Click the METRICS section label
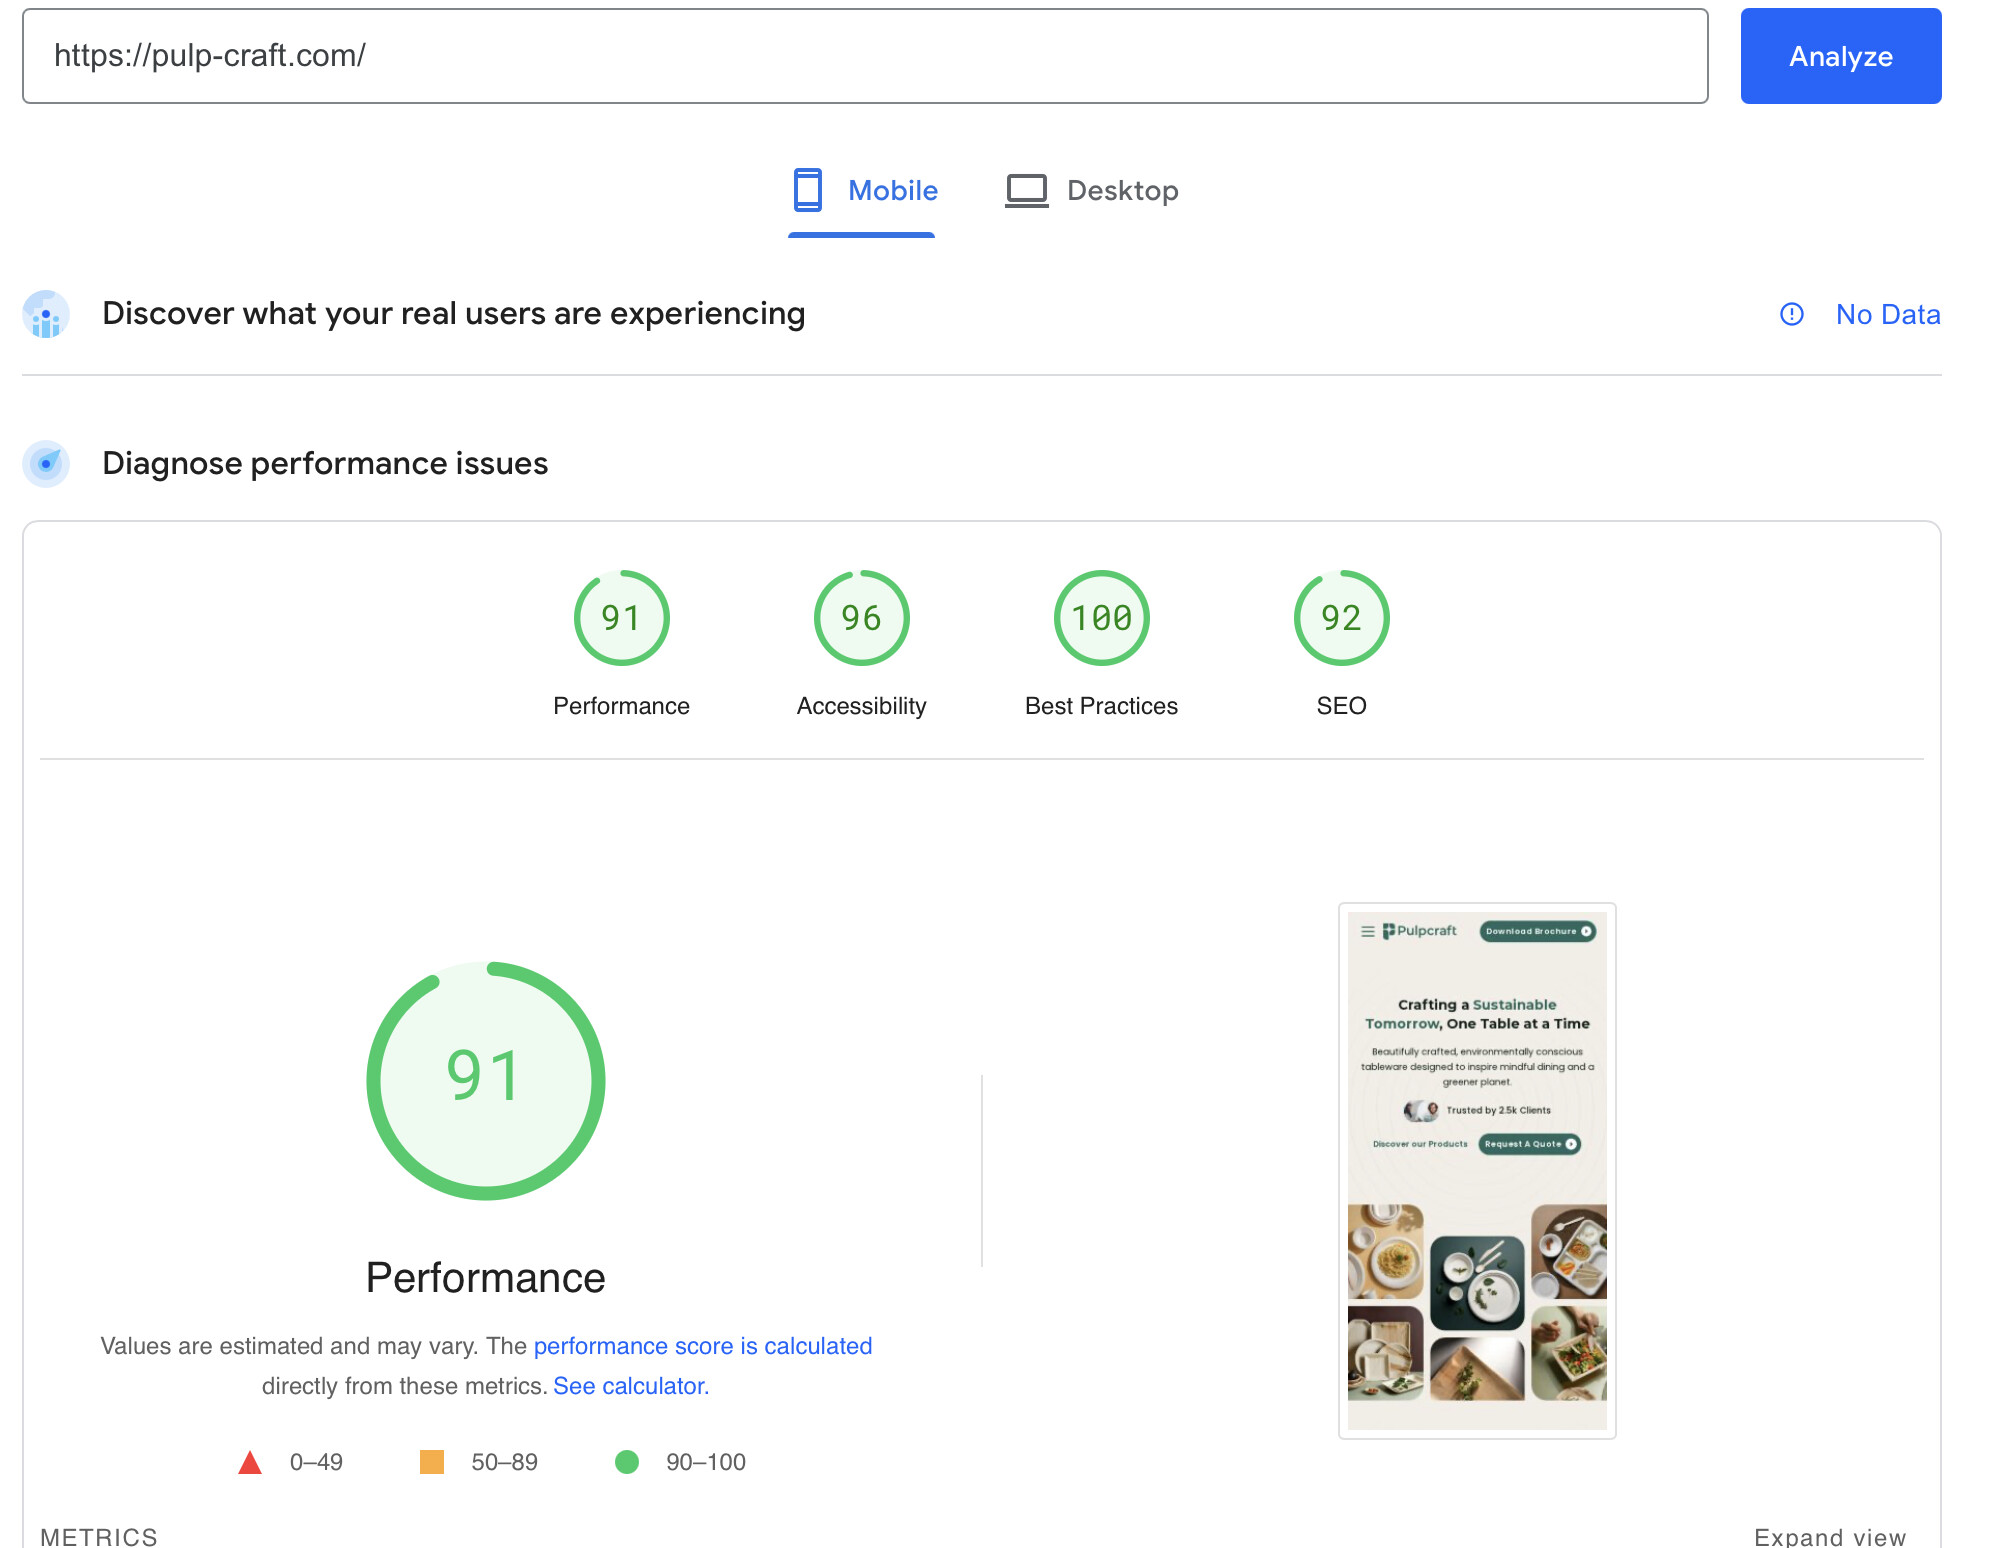Viewport: 2004px width, 1548px height. tap(99, 1537)
